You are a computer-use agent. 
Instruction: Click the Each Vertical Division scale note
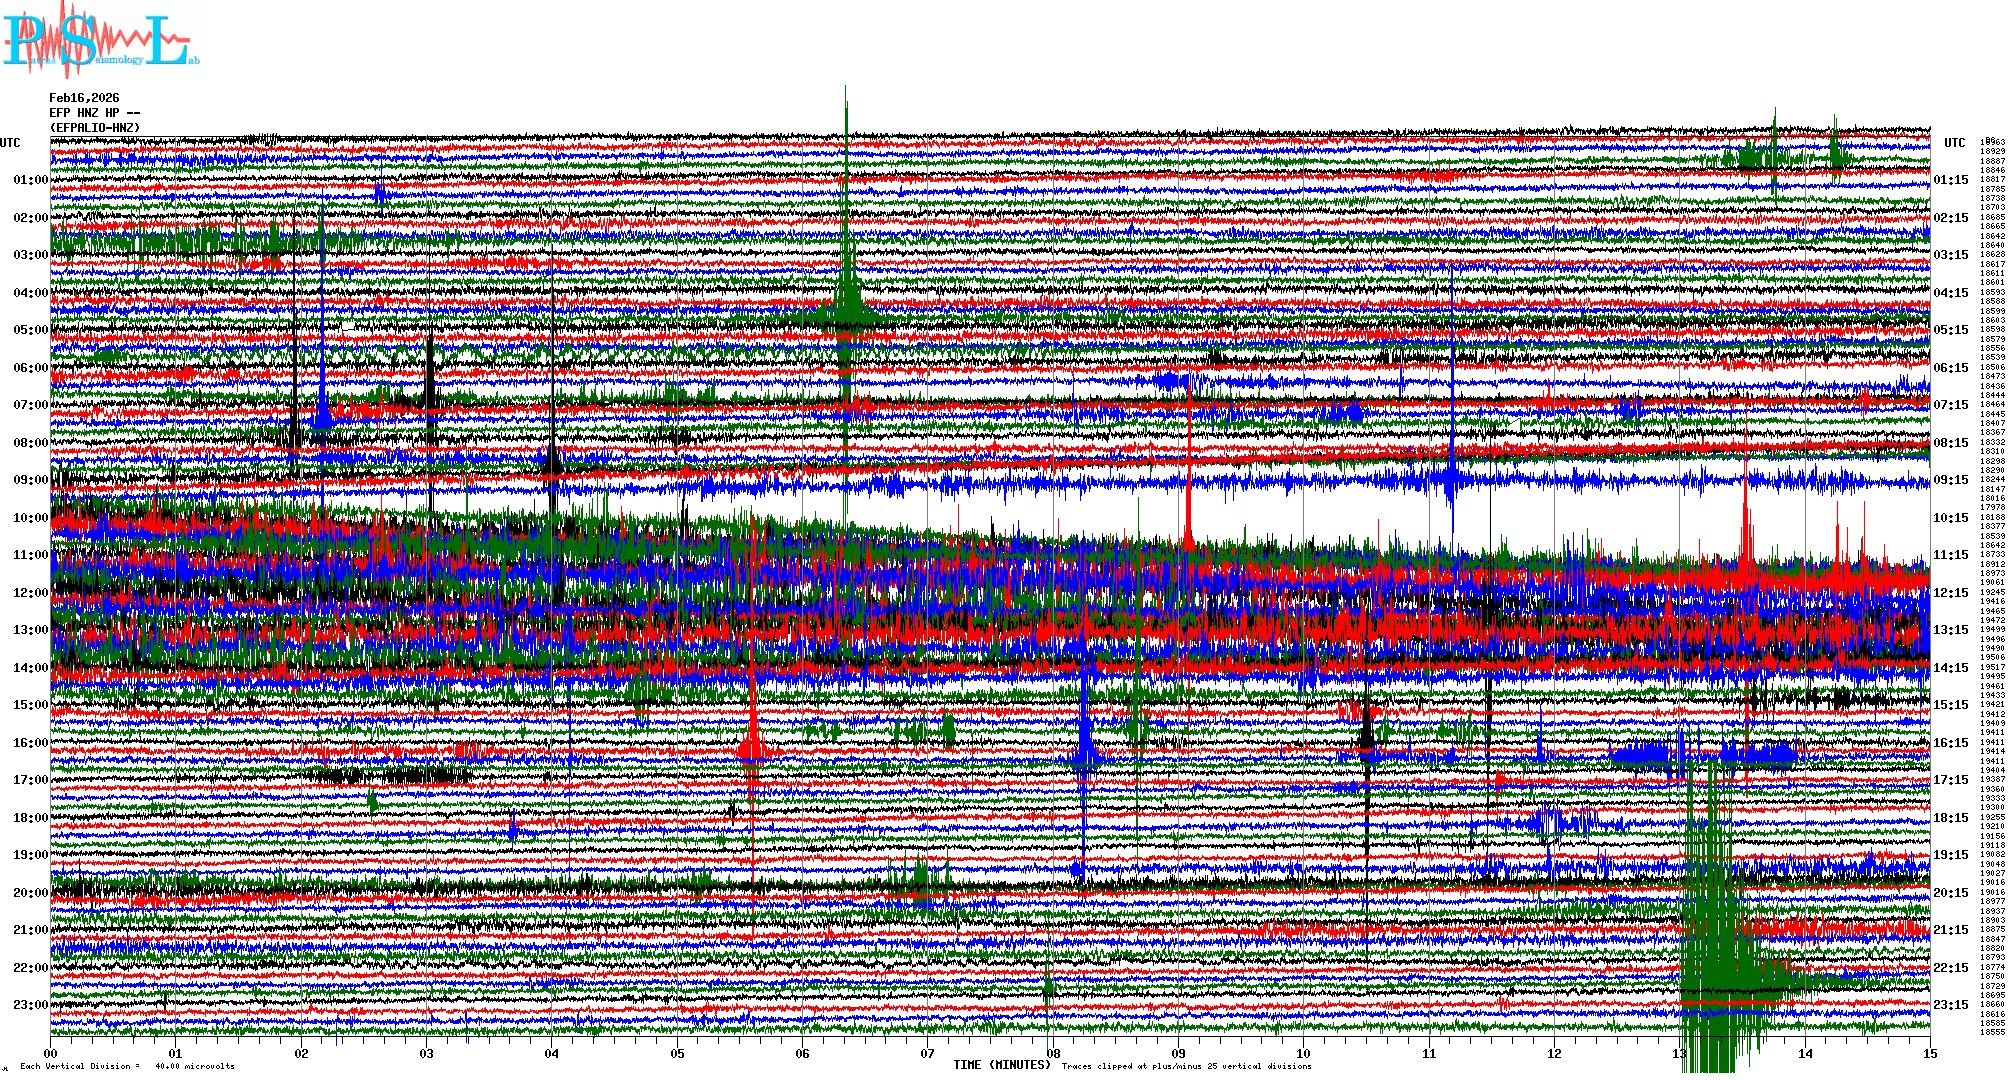(x=127, y=1066)
